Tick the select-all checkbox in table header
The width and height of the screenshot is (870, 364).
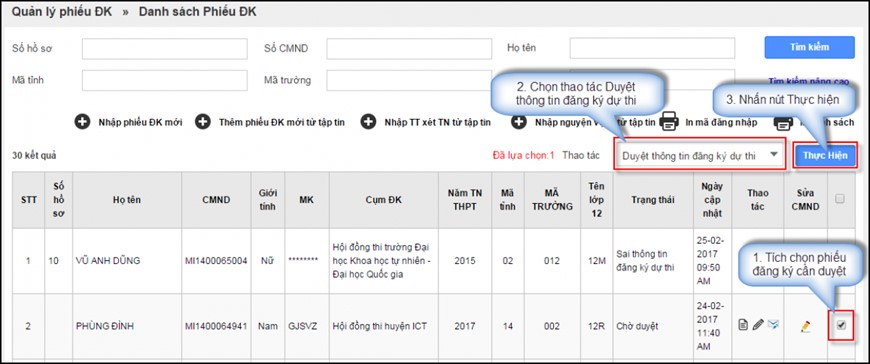tap(839, 199)
